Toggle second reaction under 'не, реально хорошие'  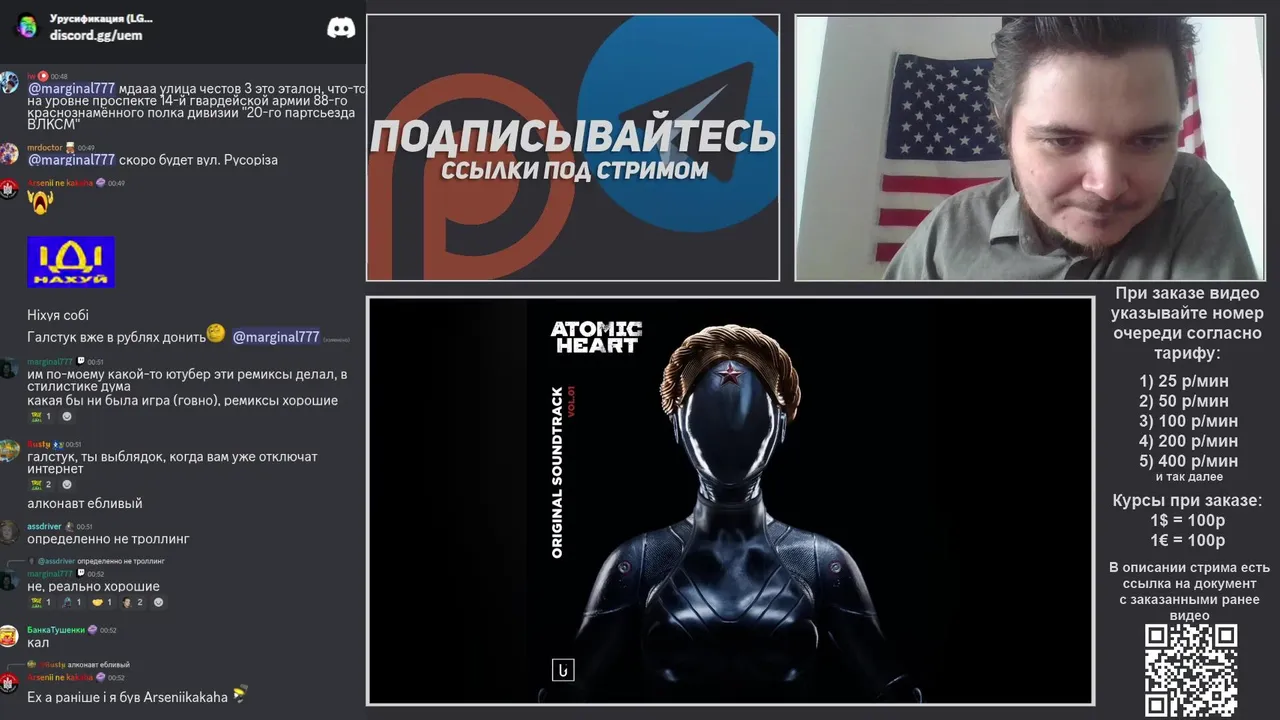tap(71, 603)
